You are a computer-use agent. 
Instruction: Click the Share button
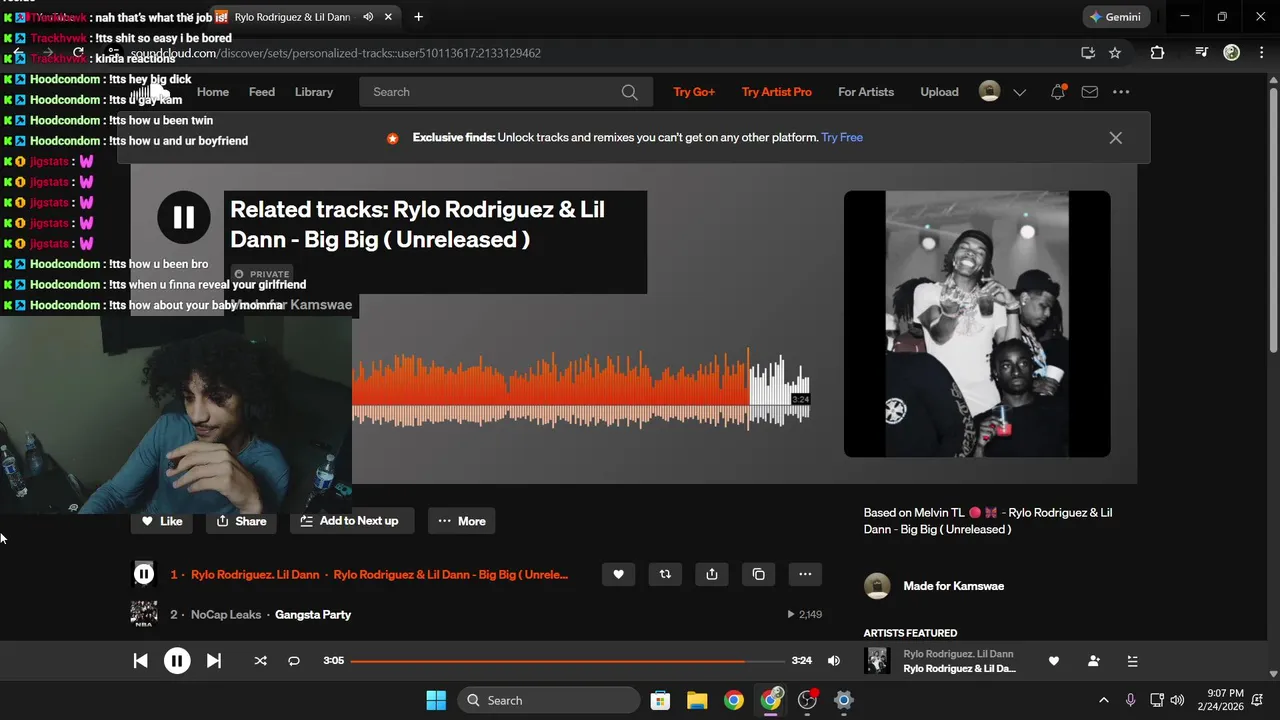click(242, 521)
